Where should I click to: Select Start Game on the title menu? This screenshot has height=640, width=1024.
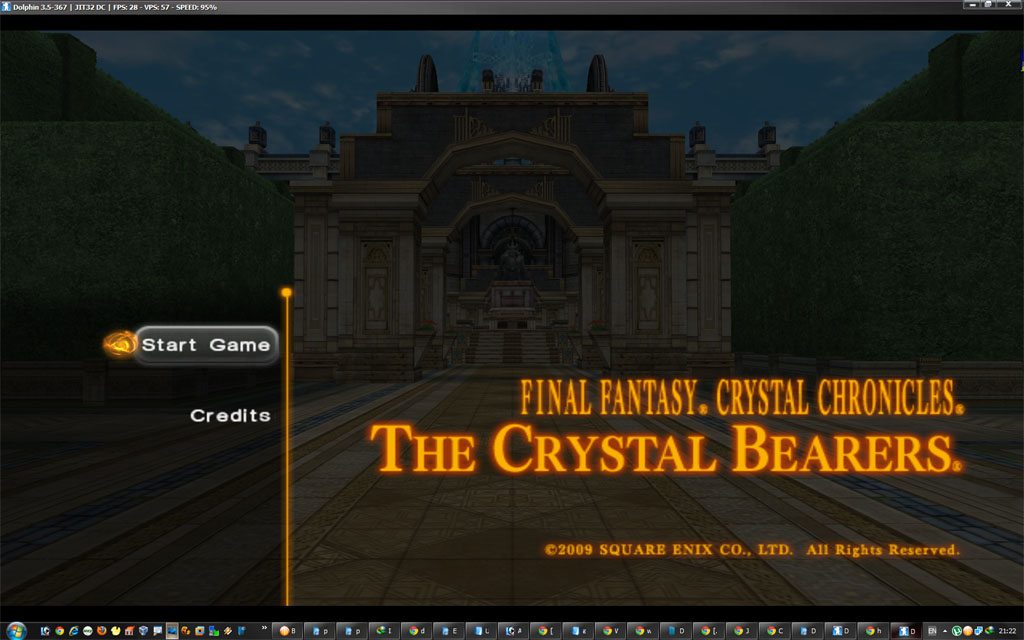tap(206, 345)
